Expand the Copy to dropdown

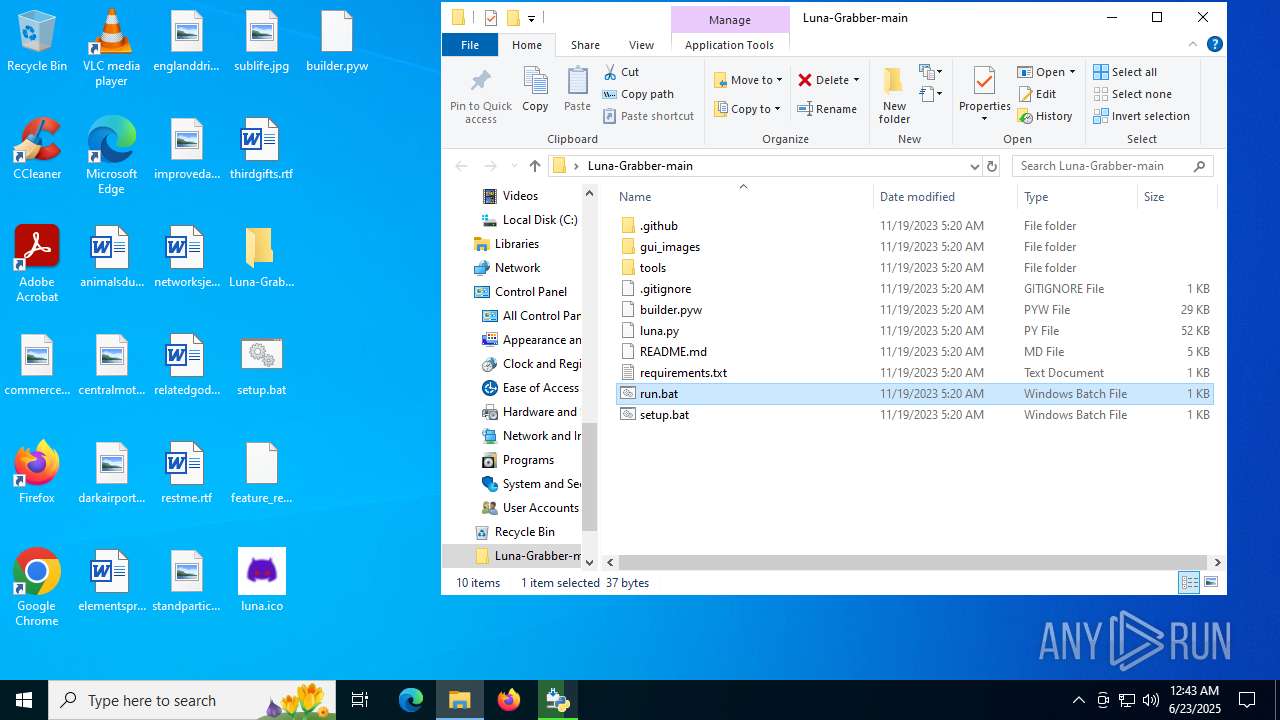778,109
